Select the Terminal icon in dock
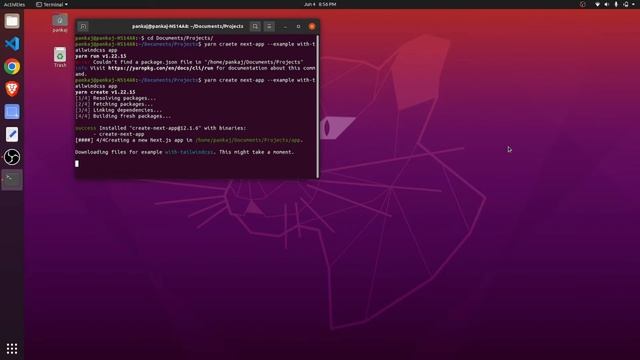The image size is (640, 360). tap(12, 180)
